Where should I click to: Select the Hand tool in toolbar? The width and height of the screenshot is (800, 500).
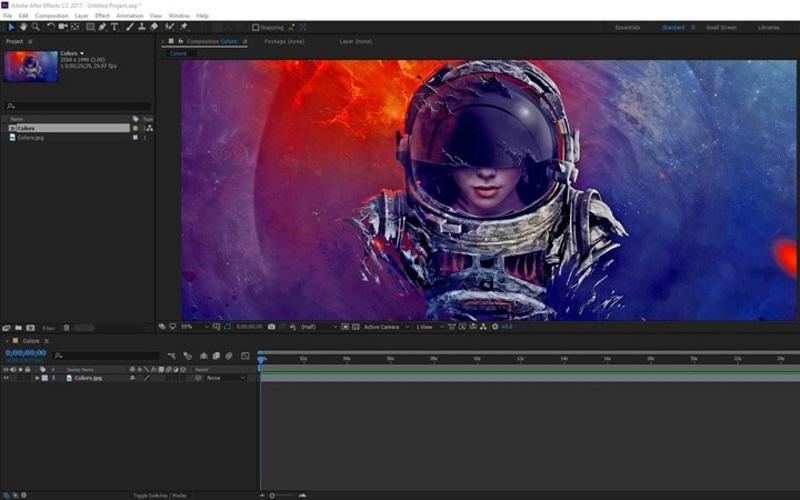(x=23, y=27)
